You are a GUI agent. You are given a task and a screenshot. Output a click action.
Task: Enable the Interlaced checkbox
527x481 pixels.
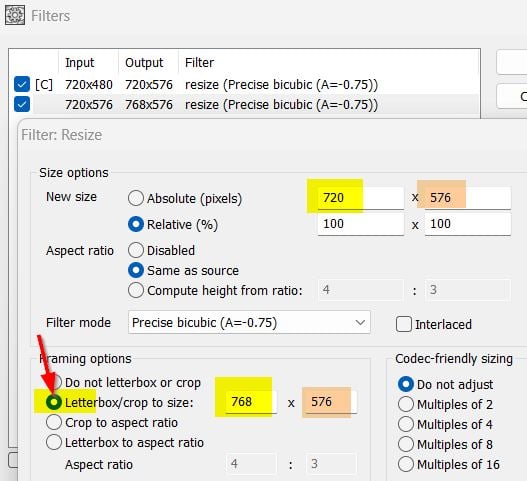(x=404, y=324)
